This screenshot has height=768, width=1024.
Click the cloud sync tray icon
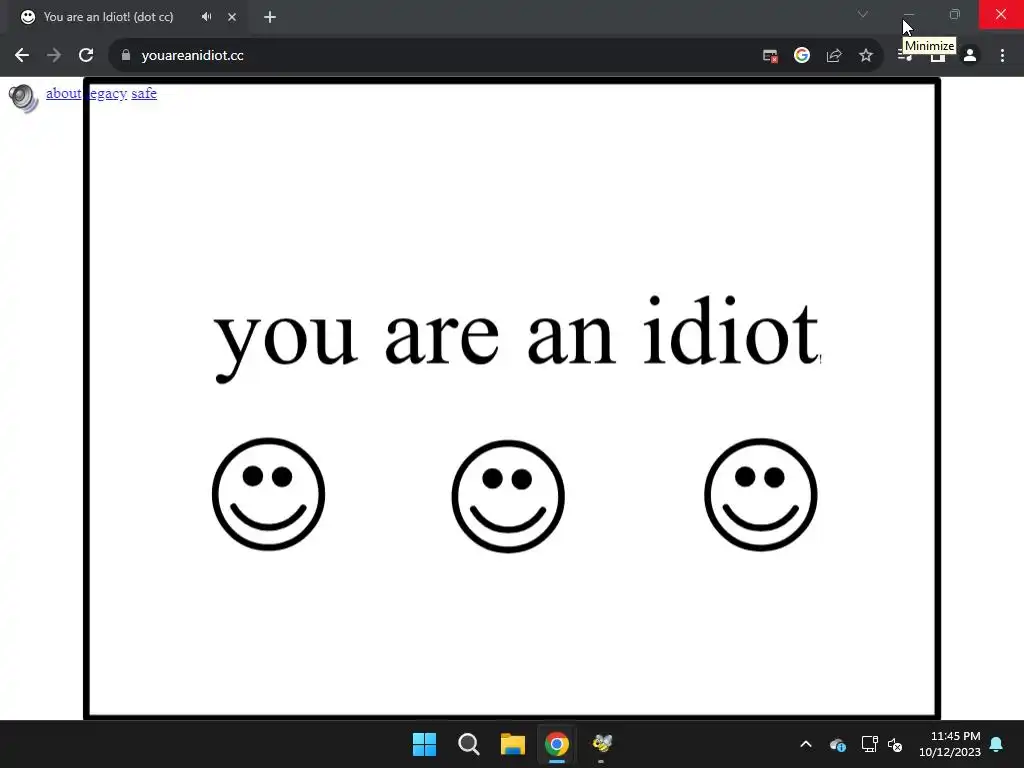[838, 744]
